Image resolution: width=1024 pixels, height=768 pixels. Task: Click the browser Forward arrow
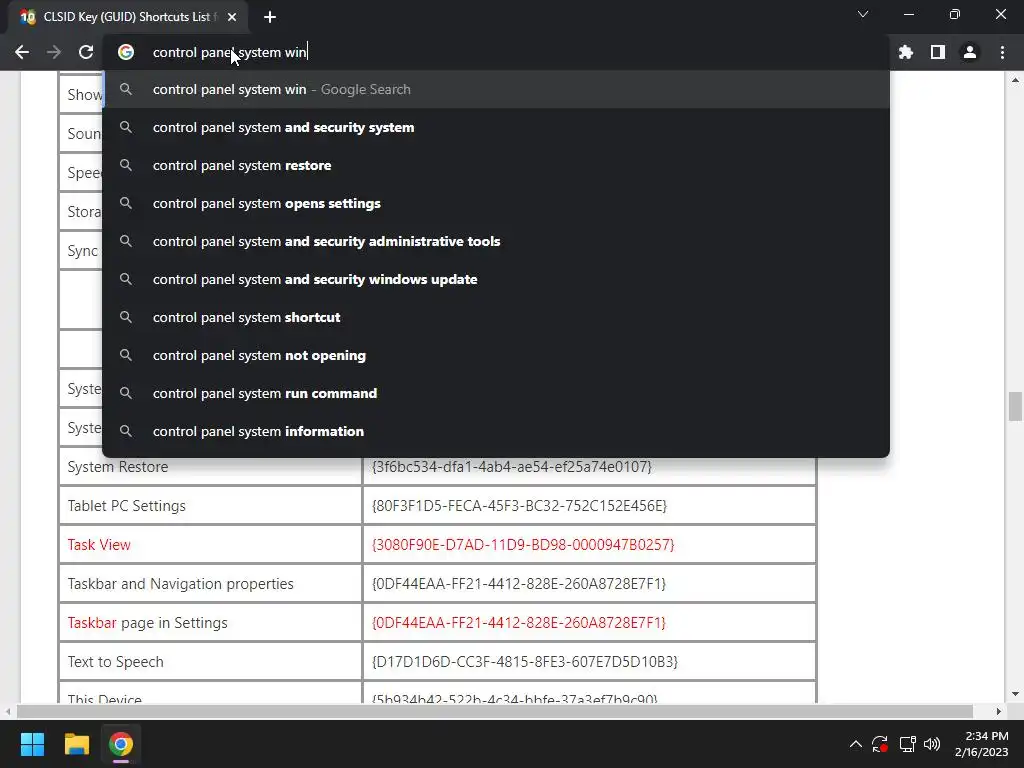pos(54,52)
